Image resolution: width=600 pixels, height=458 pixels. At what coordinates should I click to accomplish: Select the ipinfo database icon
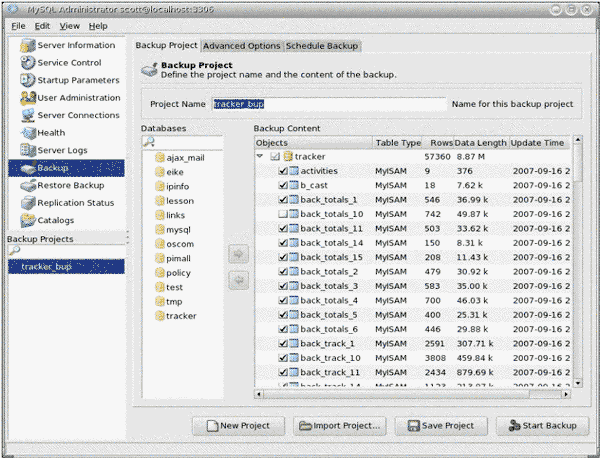[x=160, y=186]
